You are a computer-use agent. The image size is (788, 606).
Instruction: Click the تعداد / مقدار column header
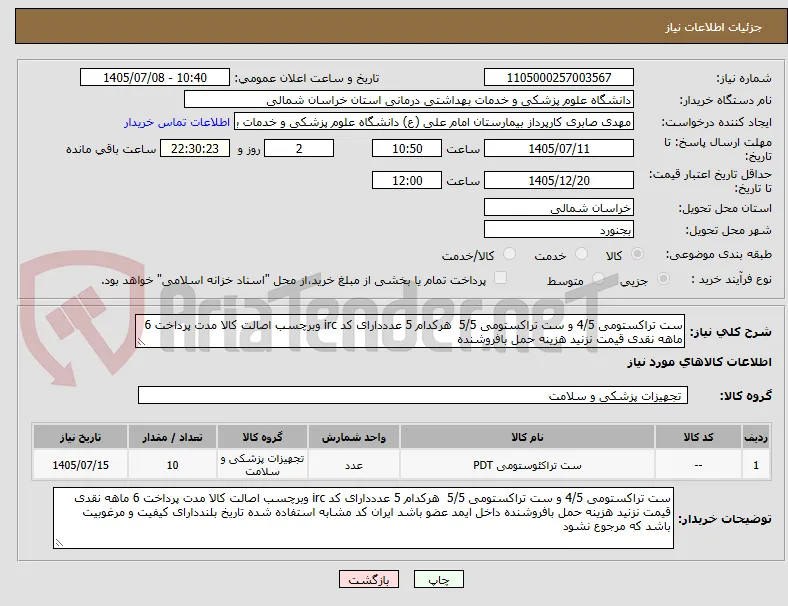(172, 437)
